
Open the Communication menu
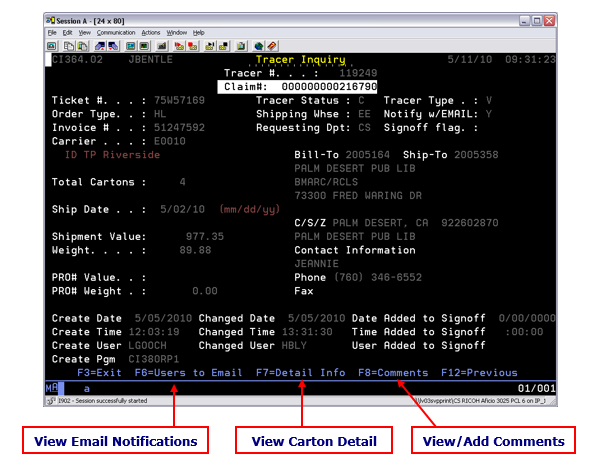[116, 33]
